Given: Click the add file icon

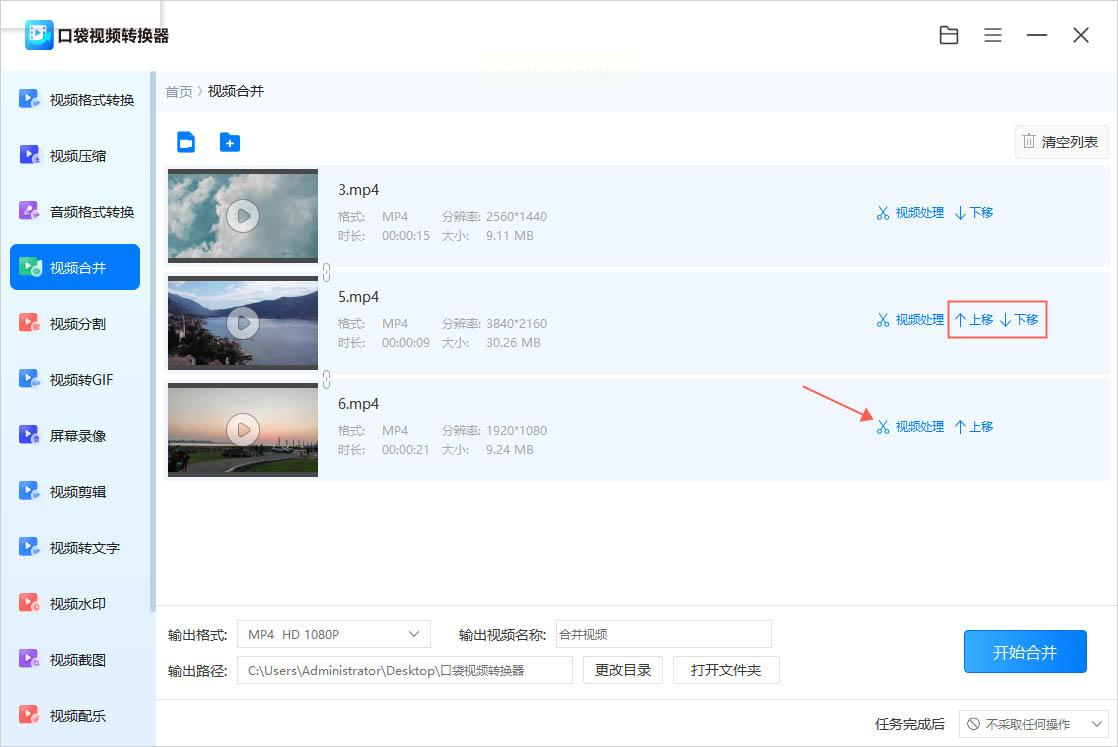Looking at the screenshot, I should tap(186, 142).
